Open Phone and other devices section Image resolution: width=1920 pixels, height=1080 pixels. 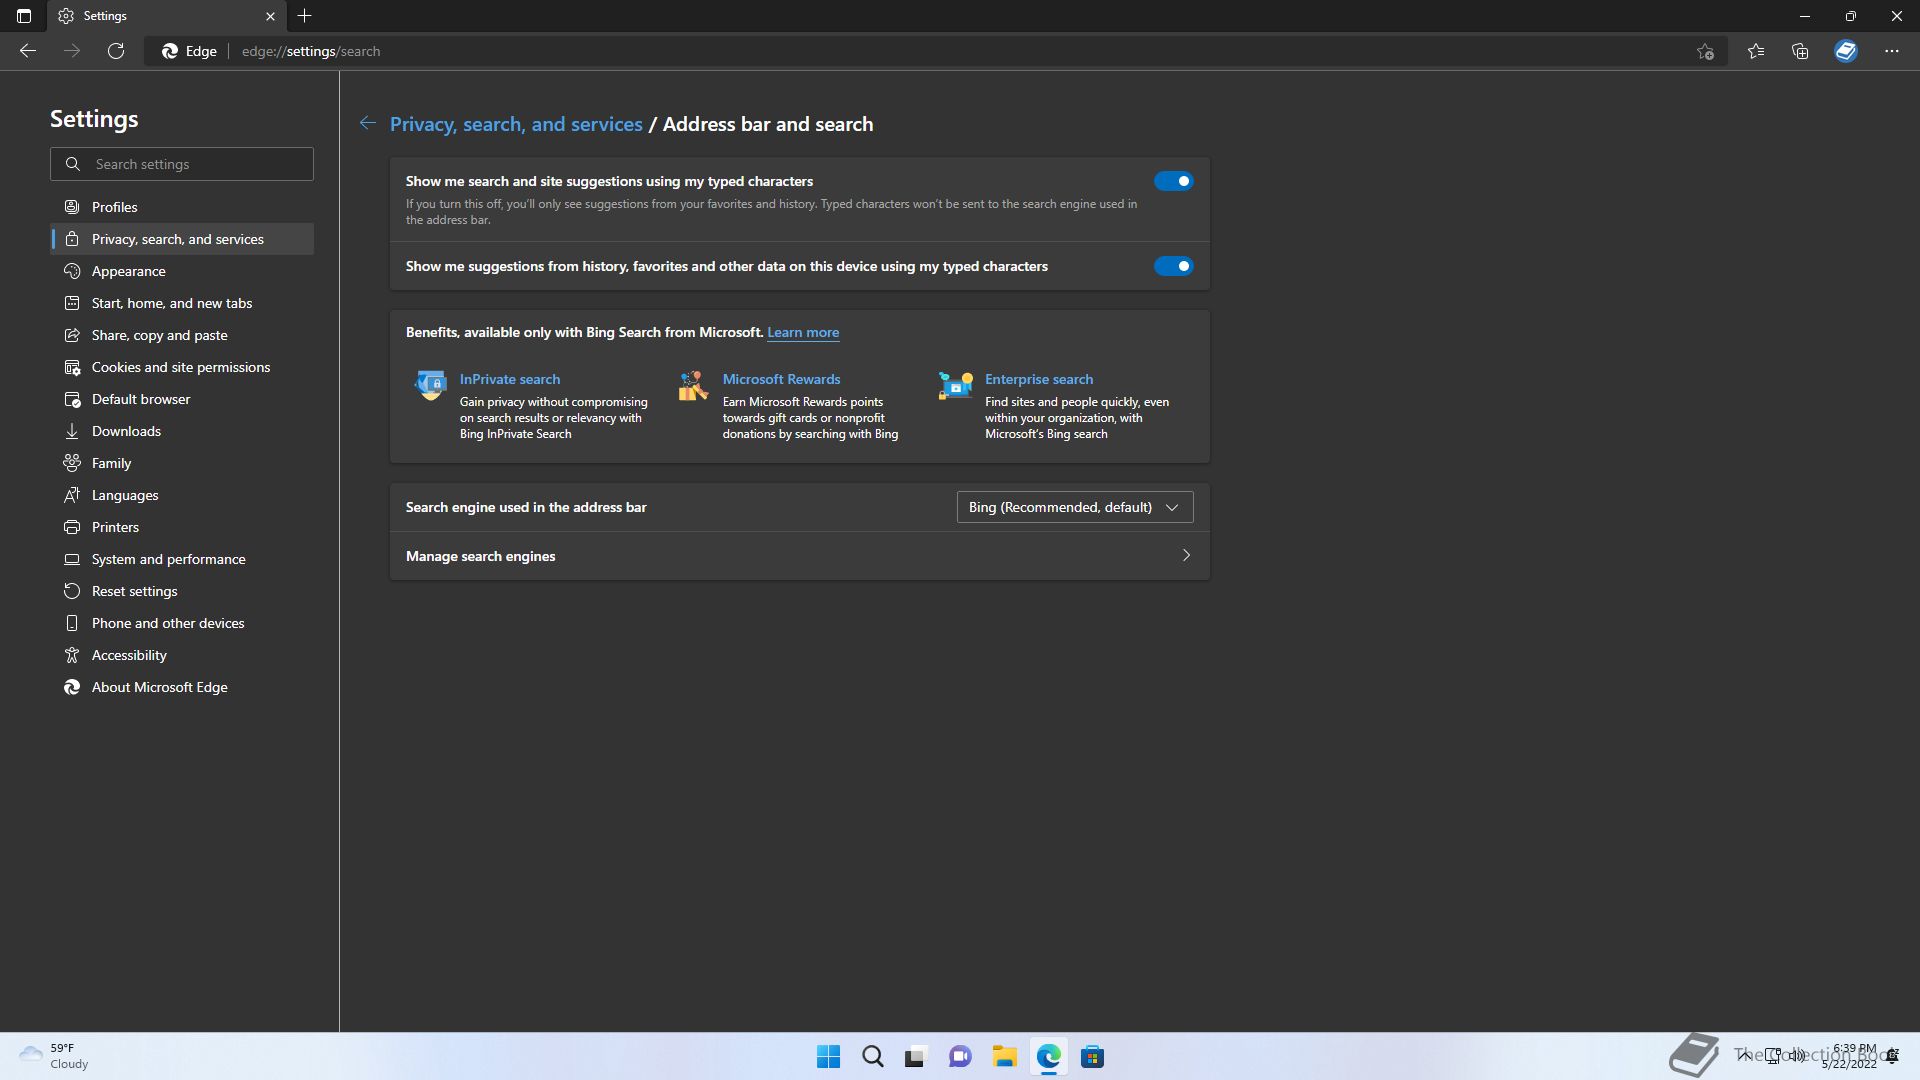pyautogui.click(x=182, y=623)
